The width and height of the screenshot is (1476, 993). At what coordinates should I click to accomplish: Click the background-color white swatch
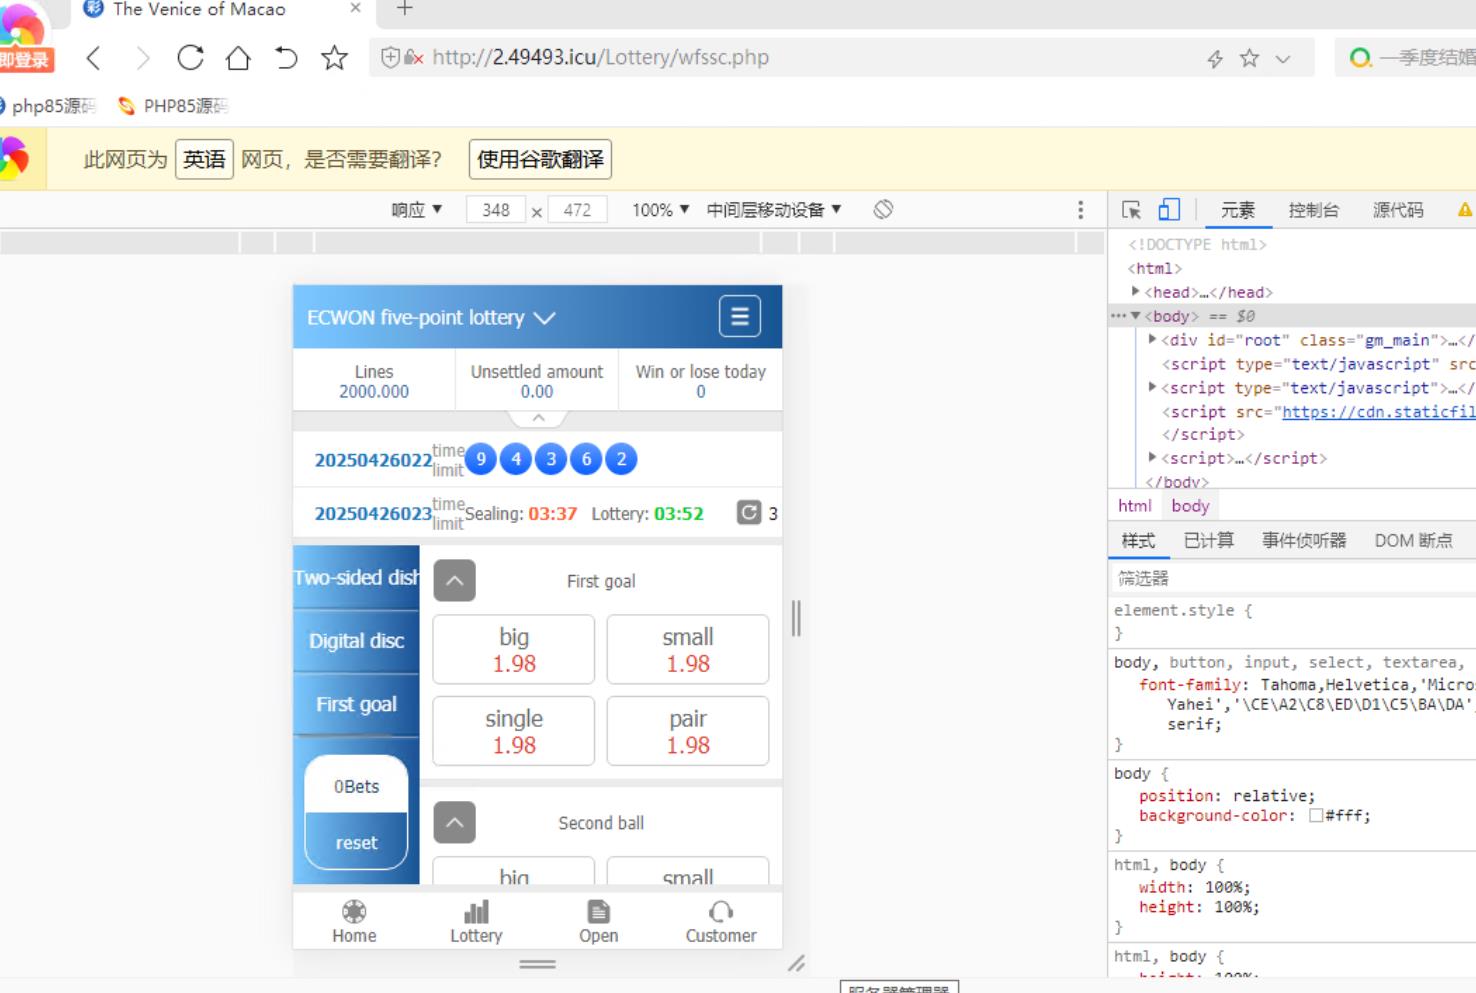tap(1316, 816)
